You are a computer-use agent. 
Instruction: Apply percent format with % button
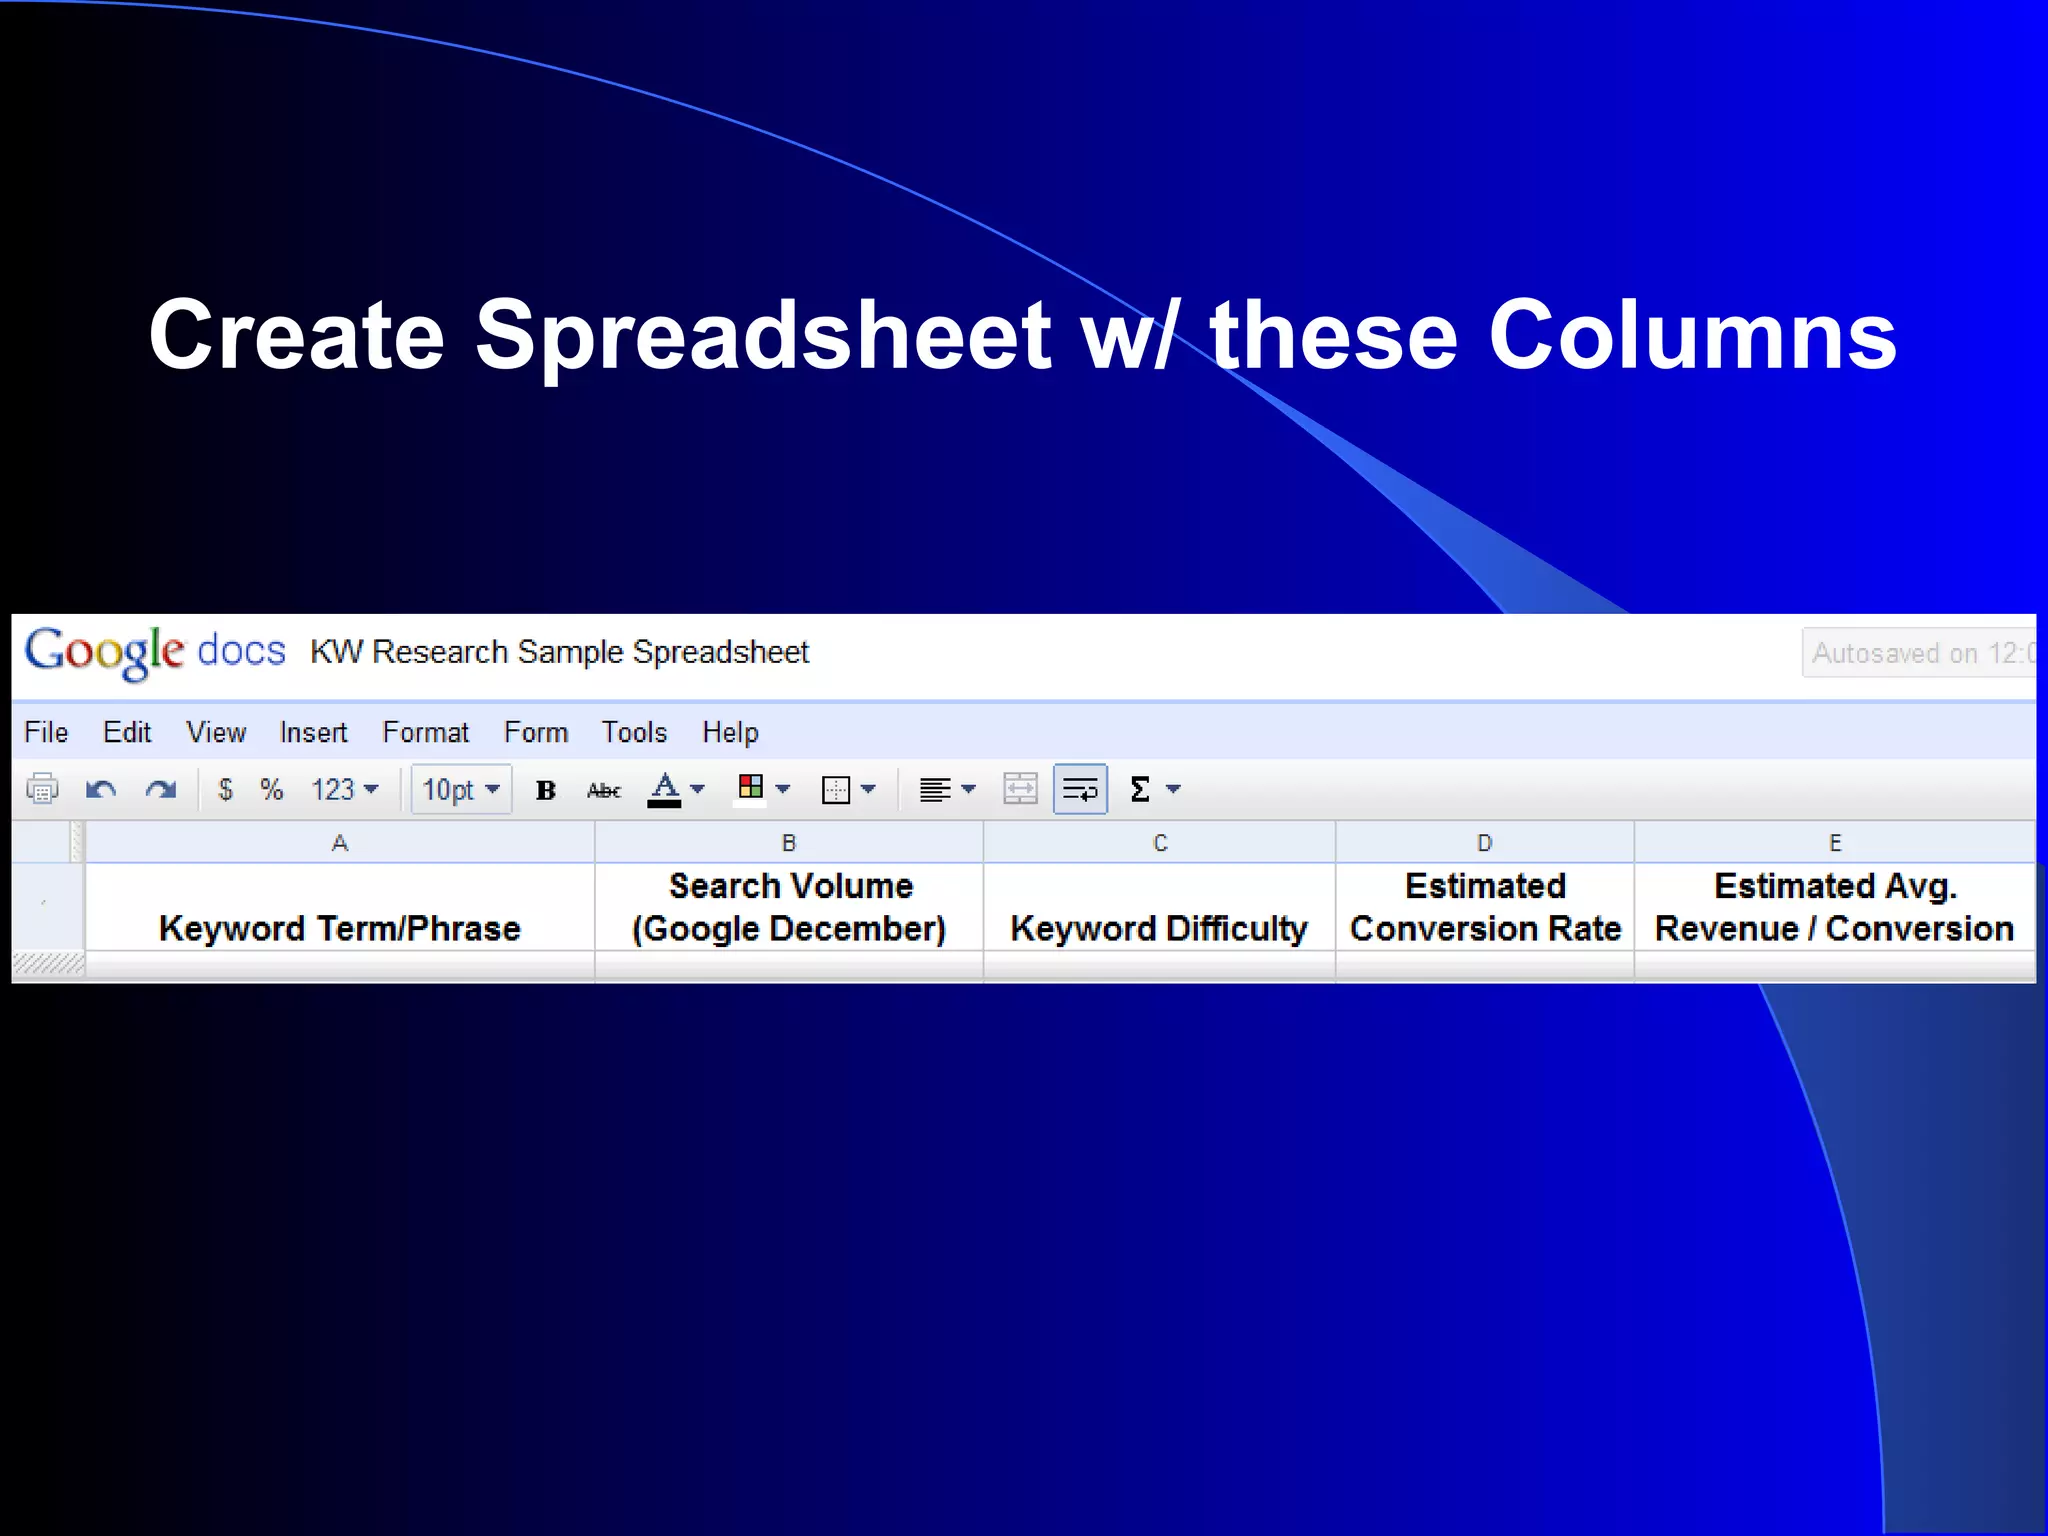pyautogui.click(x=271, y=790)
